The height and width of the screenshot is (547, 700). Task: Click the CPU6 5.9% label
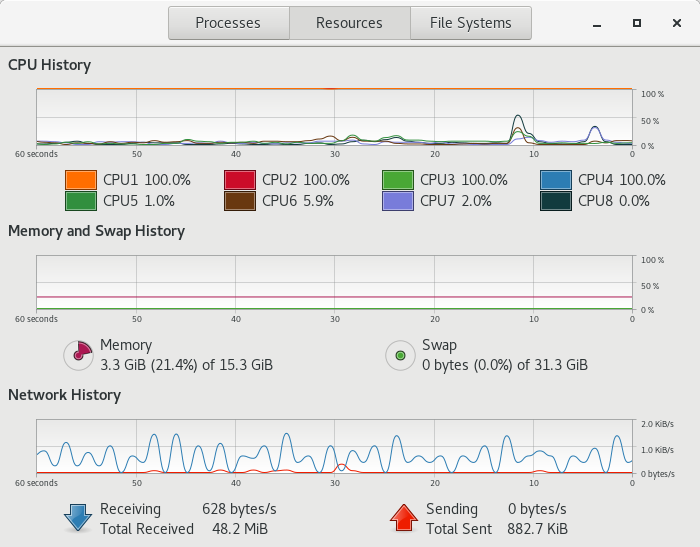point(298,201)
